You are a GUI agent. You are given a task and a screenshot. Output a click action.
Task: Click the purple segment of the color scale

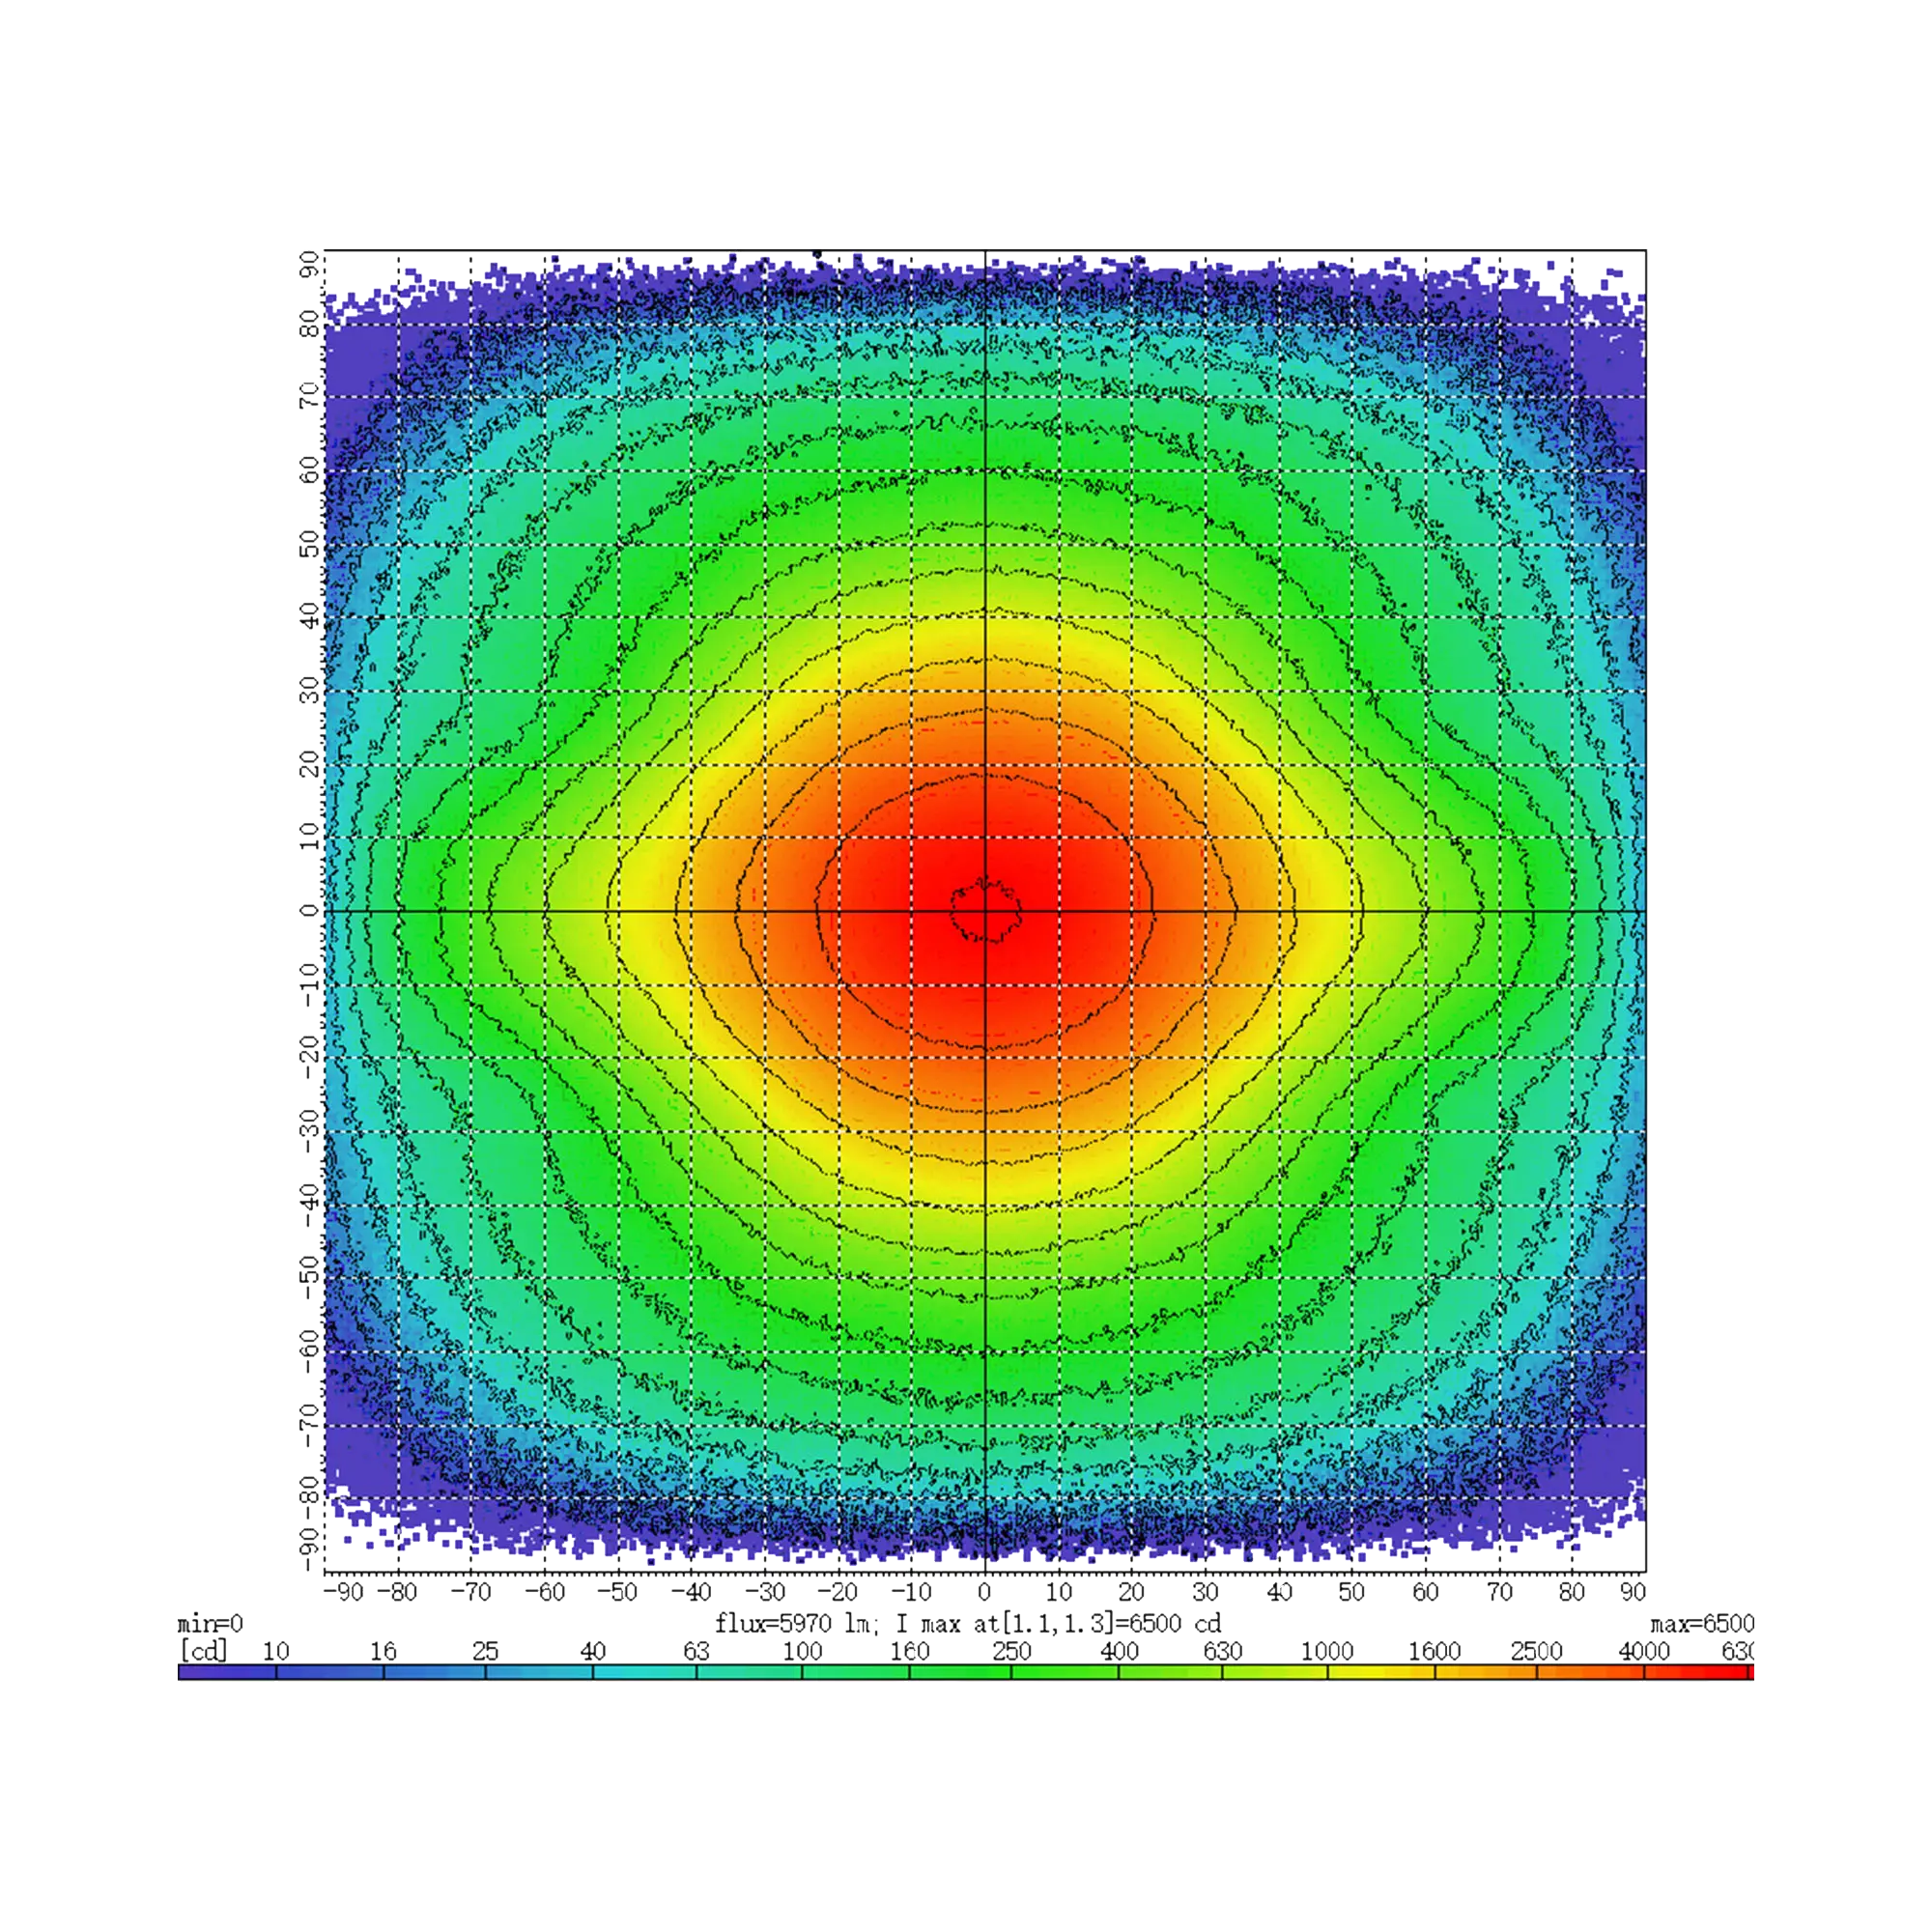click(226, 1671)
